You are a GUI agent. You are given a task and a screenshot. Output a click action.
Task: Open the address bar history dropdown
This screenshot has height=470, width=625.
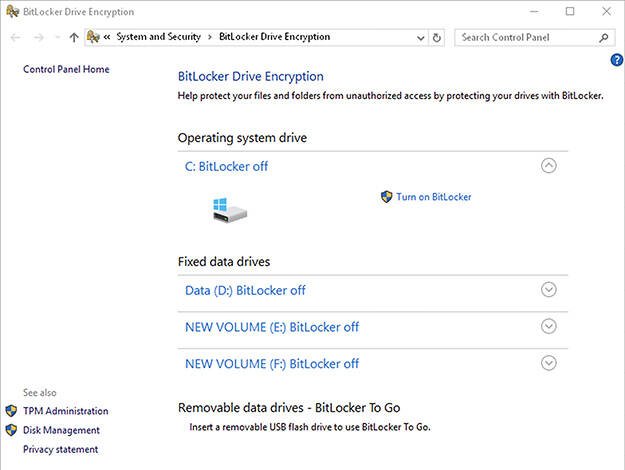[x=421, y=38]
